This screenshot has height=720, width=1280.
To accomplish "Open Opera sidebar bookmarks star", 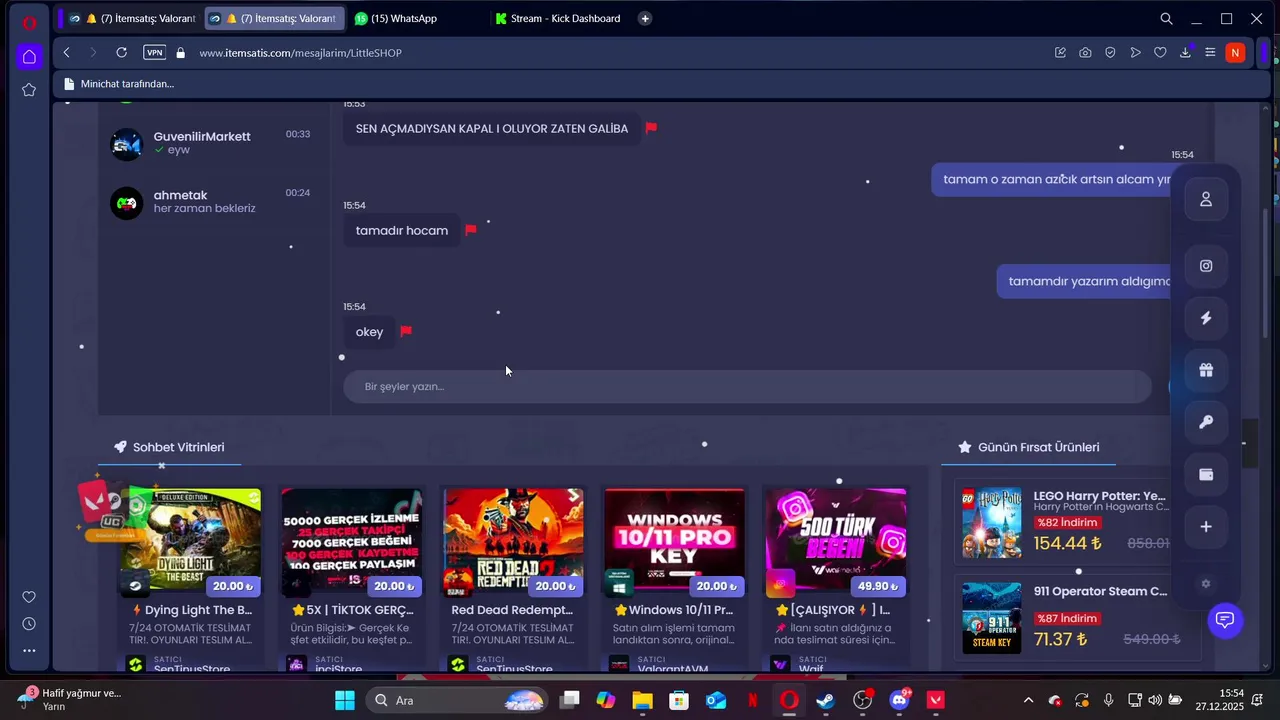I will tap(29, 90).
